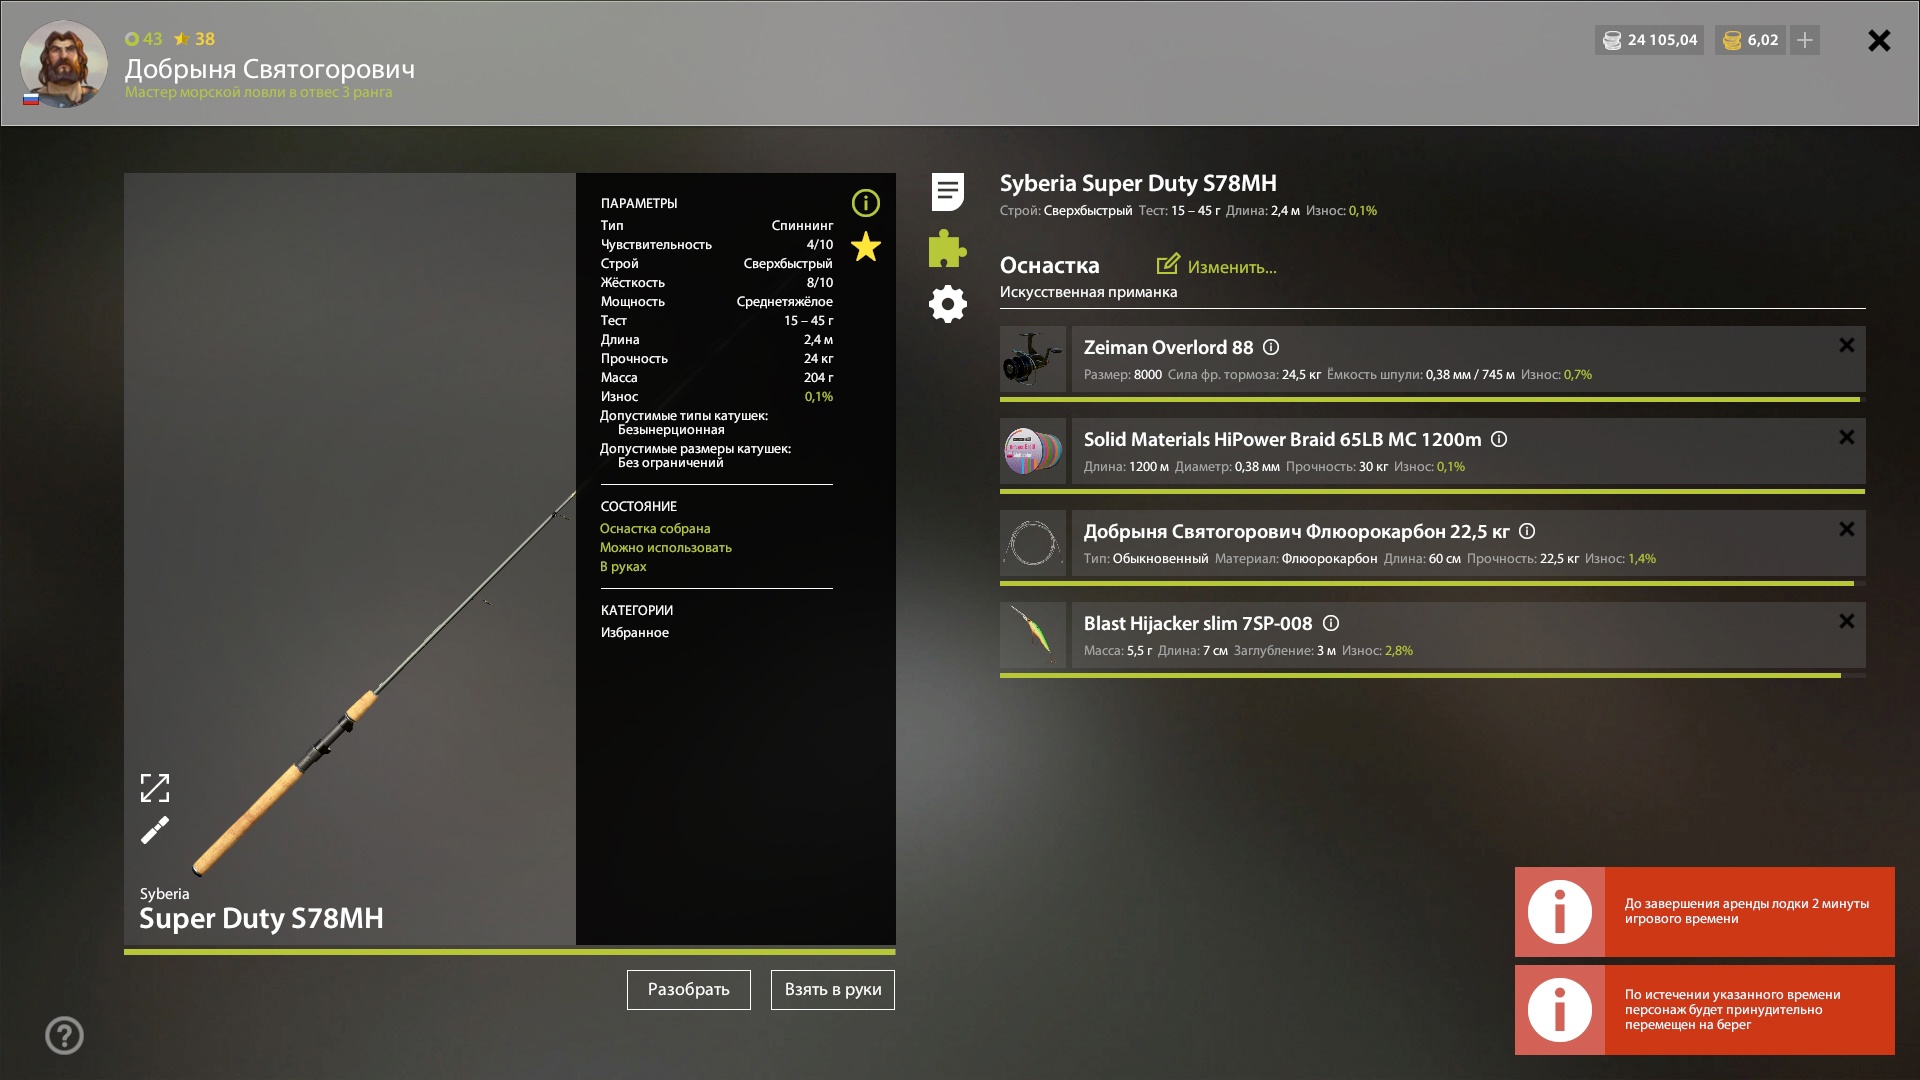Image resolution: width=1920 pixels, height=1080 pixels.
Task: Select the HiPower Braid line thumbnail
Action: click(1033, 451)
